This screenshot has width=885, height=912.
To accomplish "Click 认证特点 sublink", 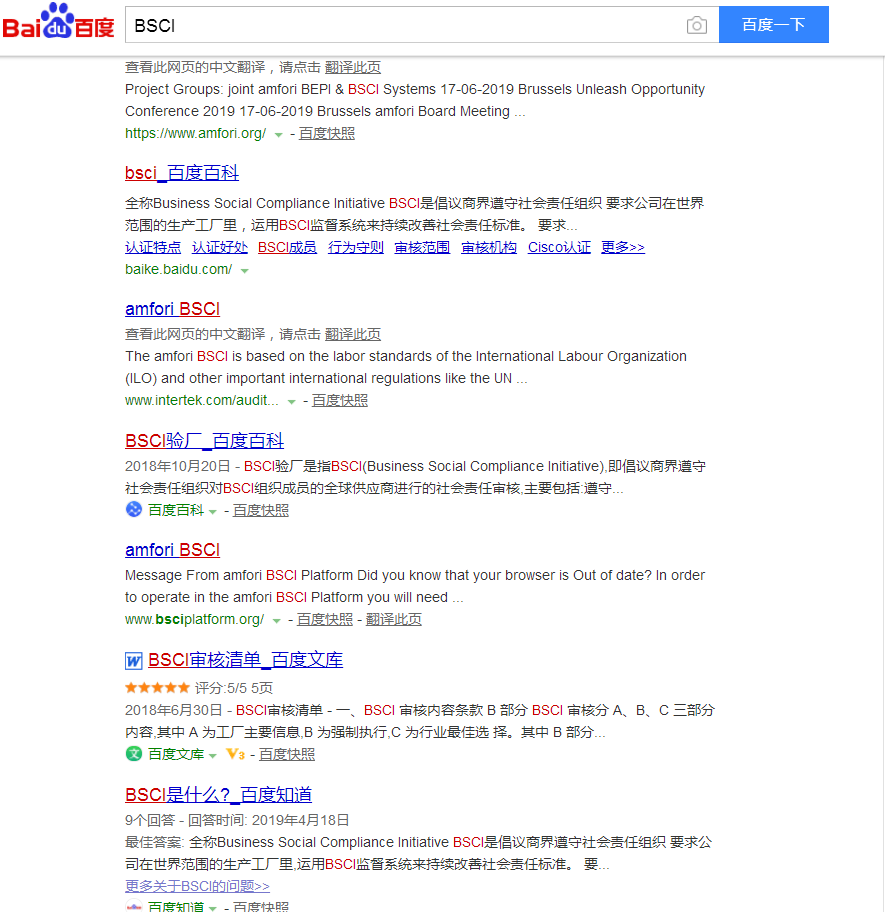I will pos(153,247).
